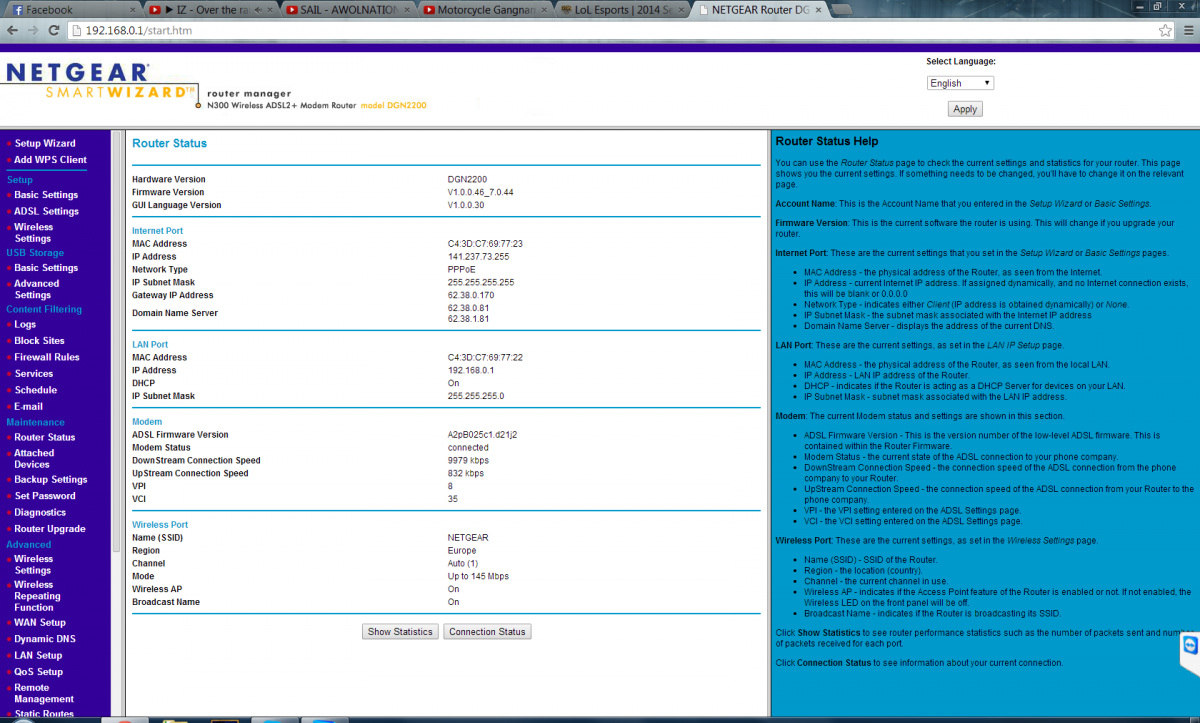Open Advanced Settings under USB Storage

(x=36, y=289)
